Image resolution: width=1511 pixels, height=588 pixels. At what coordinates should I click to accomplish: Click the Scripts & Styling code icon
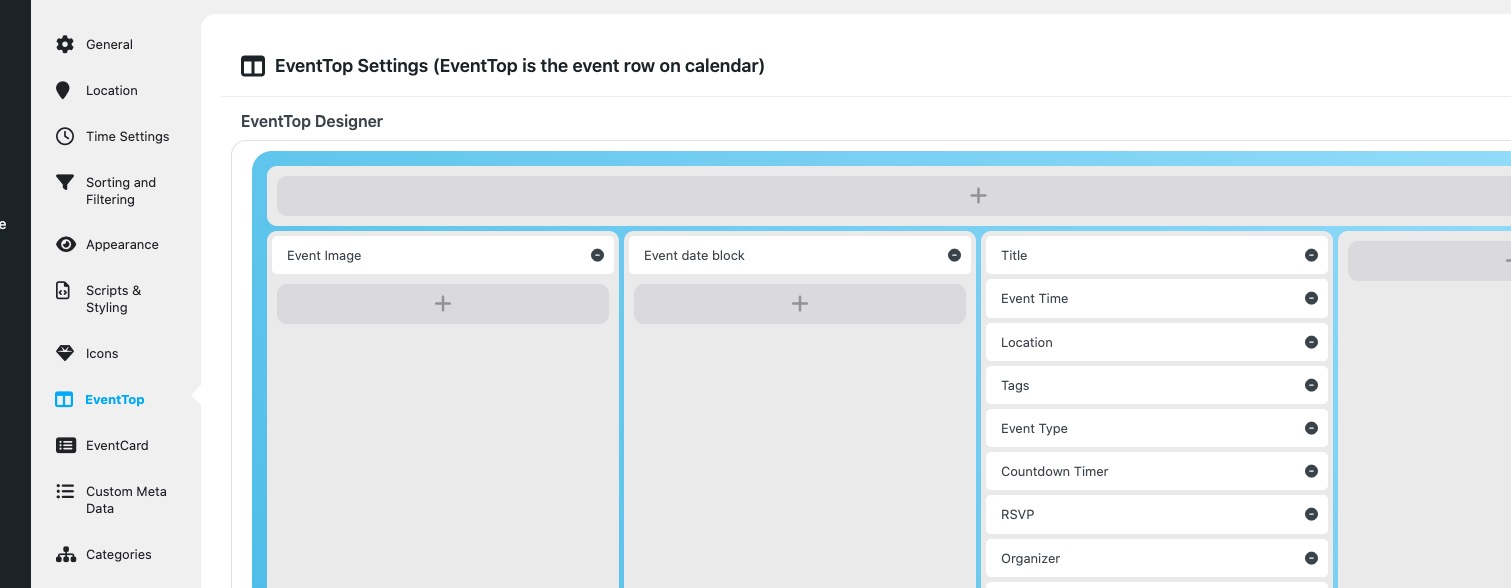point(63,291)
